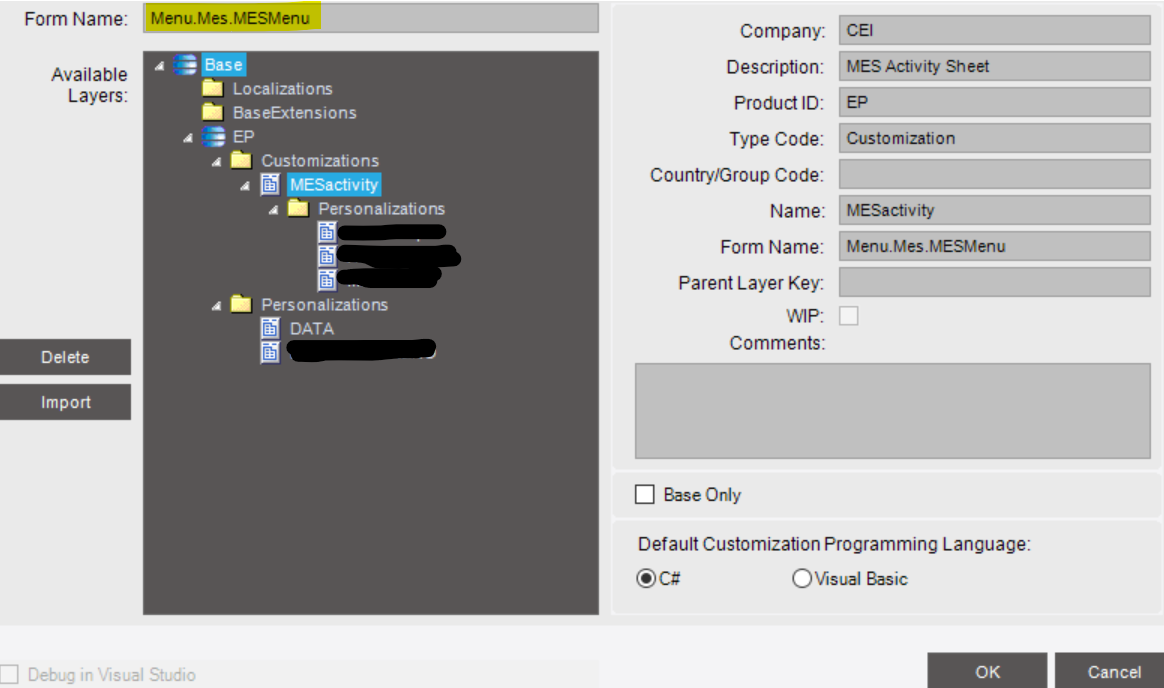Select the Base layer in tree
Image resolution: width=1164 pixels, height=688 pixels.
[x=223, y=65]
